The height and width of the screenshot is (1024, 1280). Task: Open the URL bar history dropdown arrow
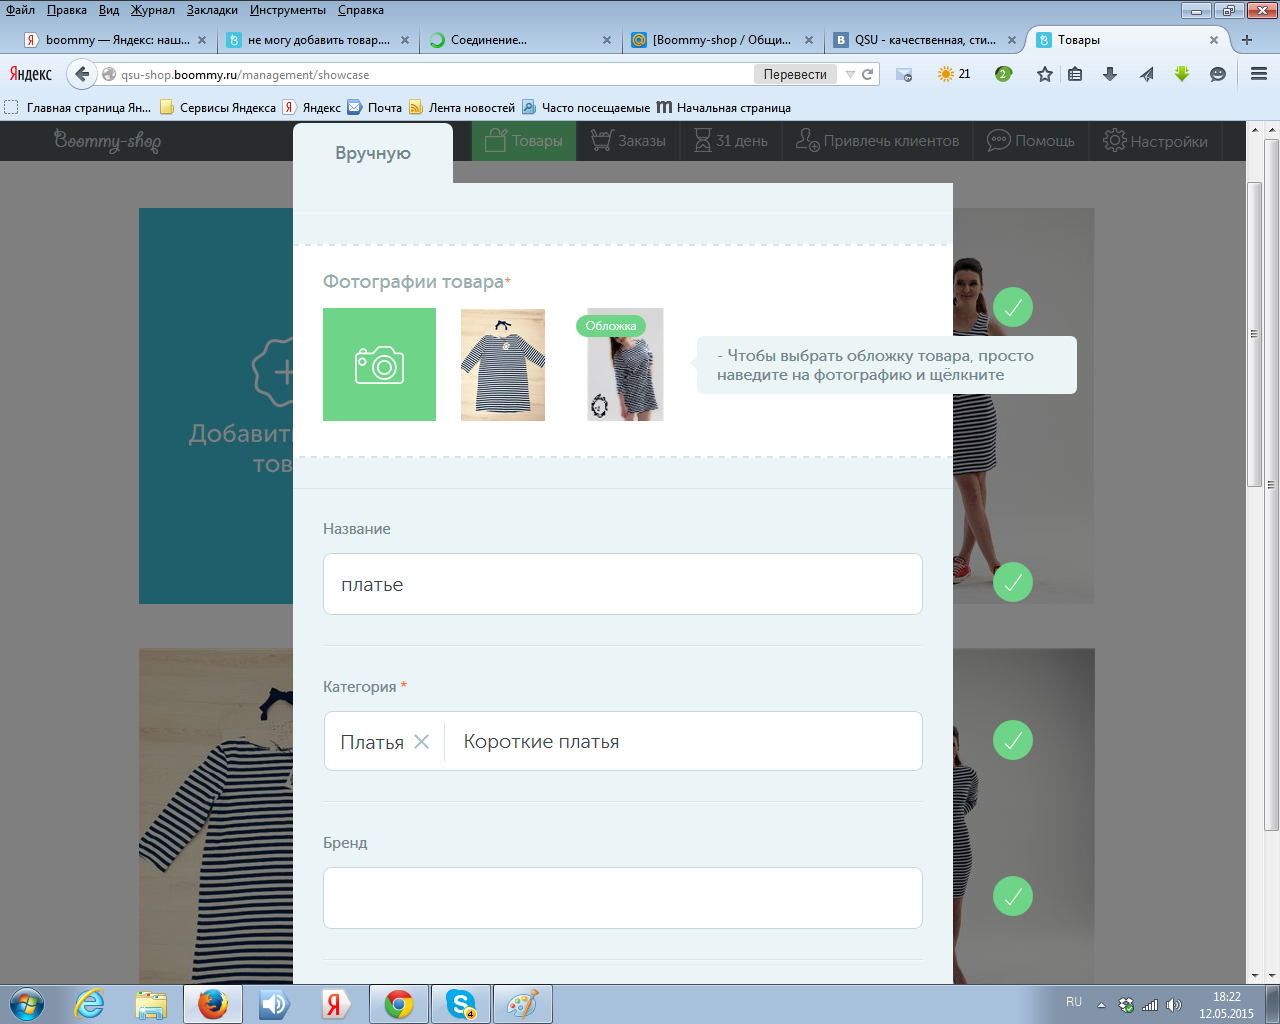coord(850,74)
